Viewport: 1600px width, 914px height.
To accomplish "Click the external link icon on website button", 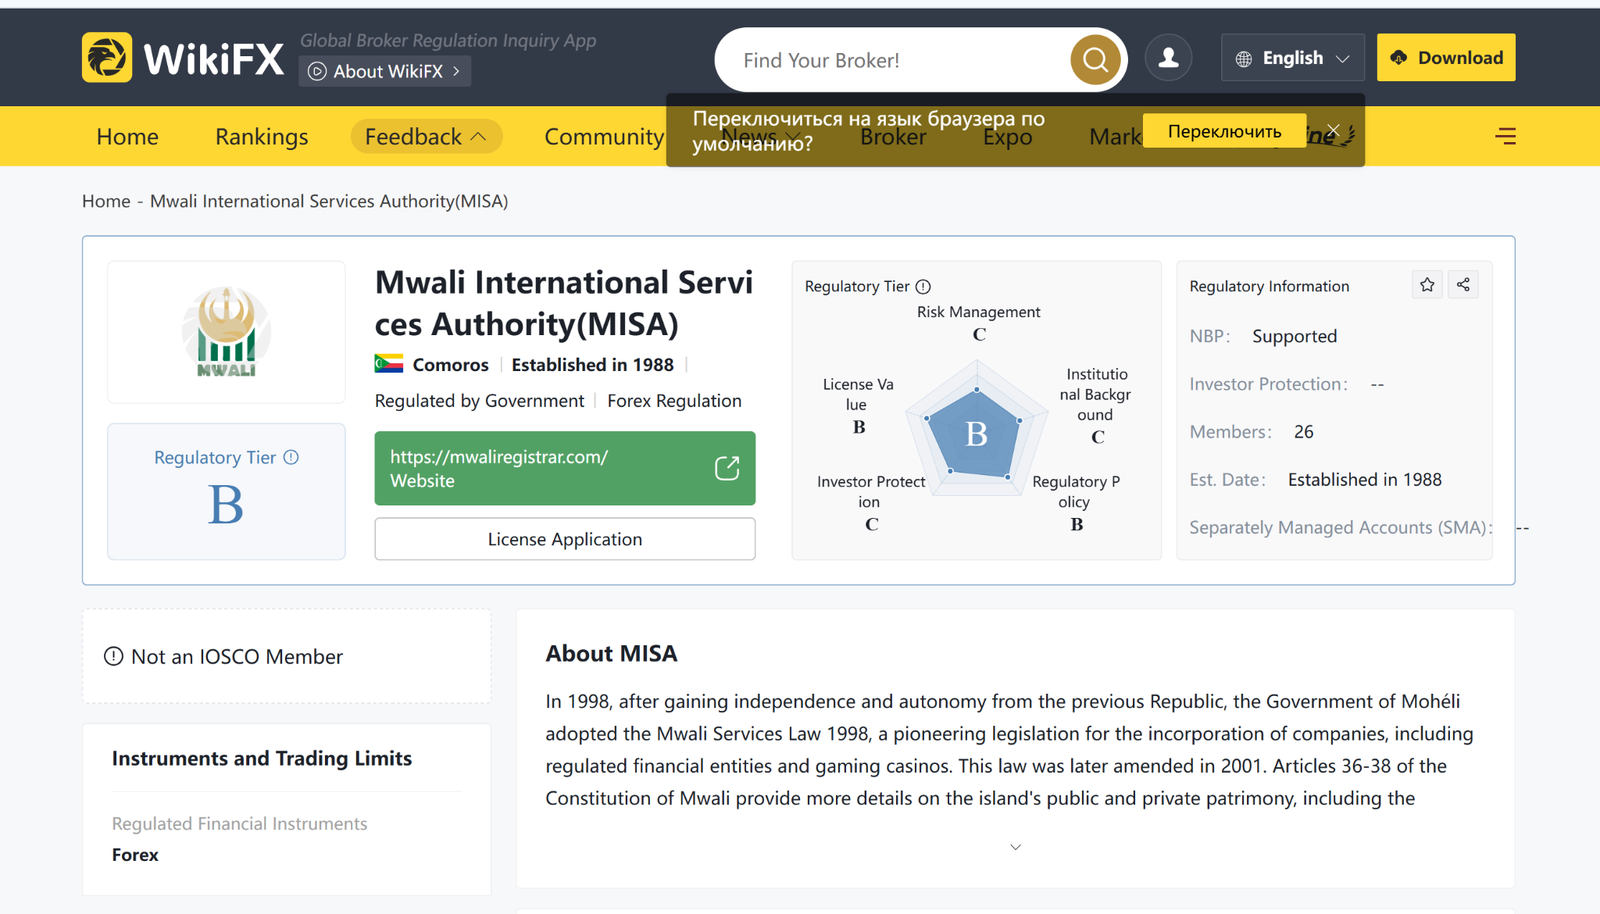I will 727,468.
